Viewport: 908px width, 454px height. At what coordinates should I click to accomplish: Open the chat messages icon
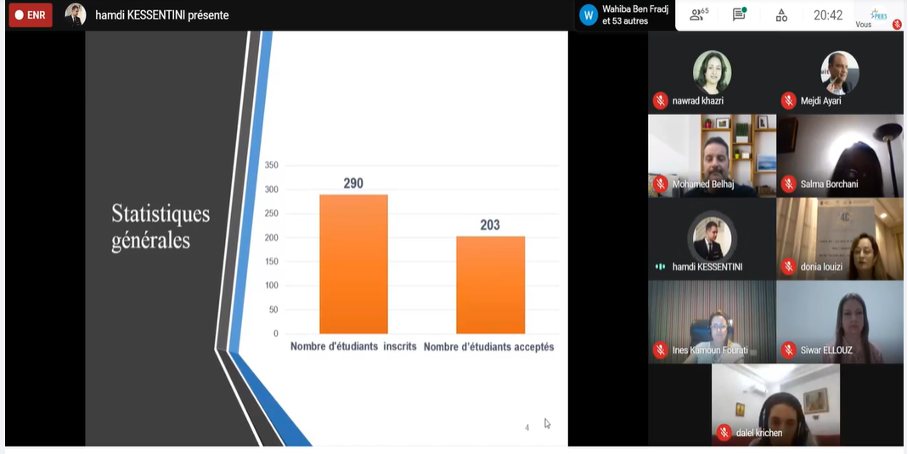click(x=739, y=15)
